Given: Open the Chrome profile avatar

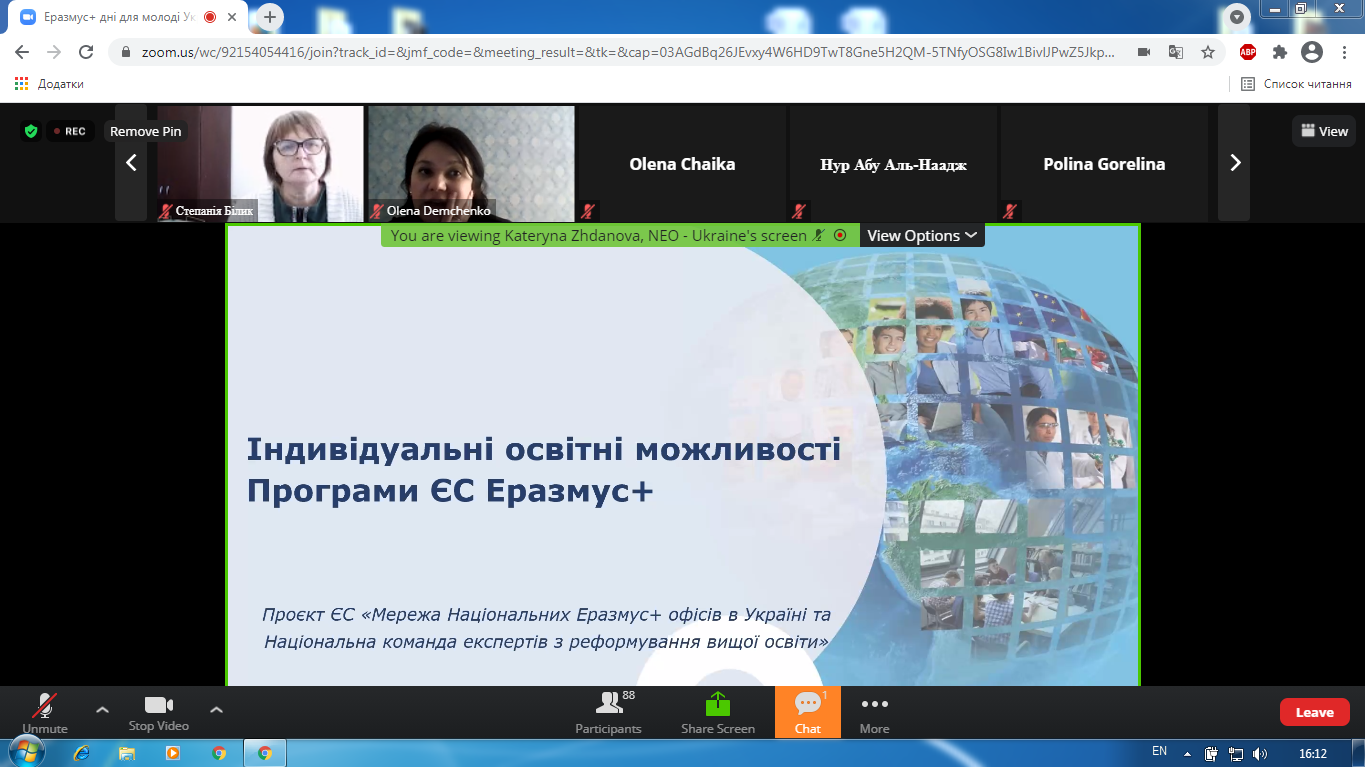Looking at the screenshot, I should tap(1312, 52).
